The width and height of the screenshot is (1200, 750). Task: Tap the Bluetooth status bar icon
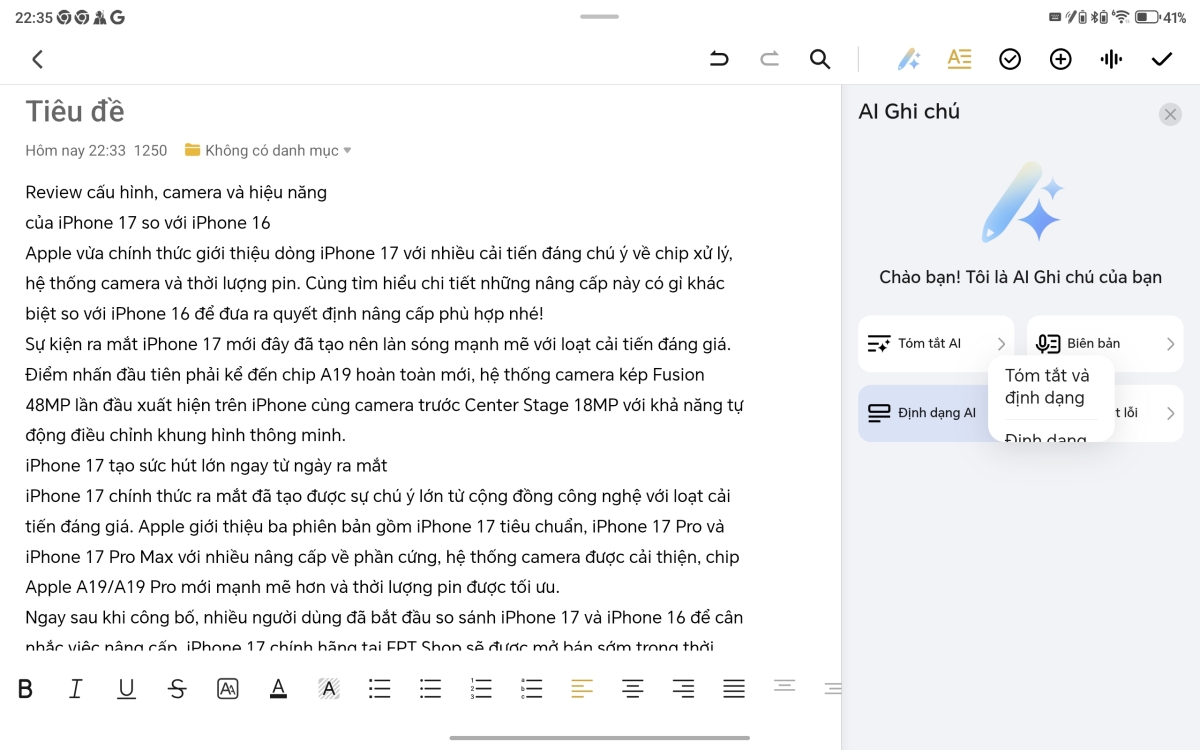click(x=1094, y=17)
